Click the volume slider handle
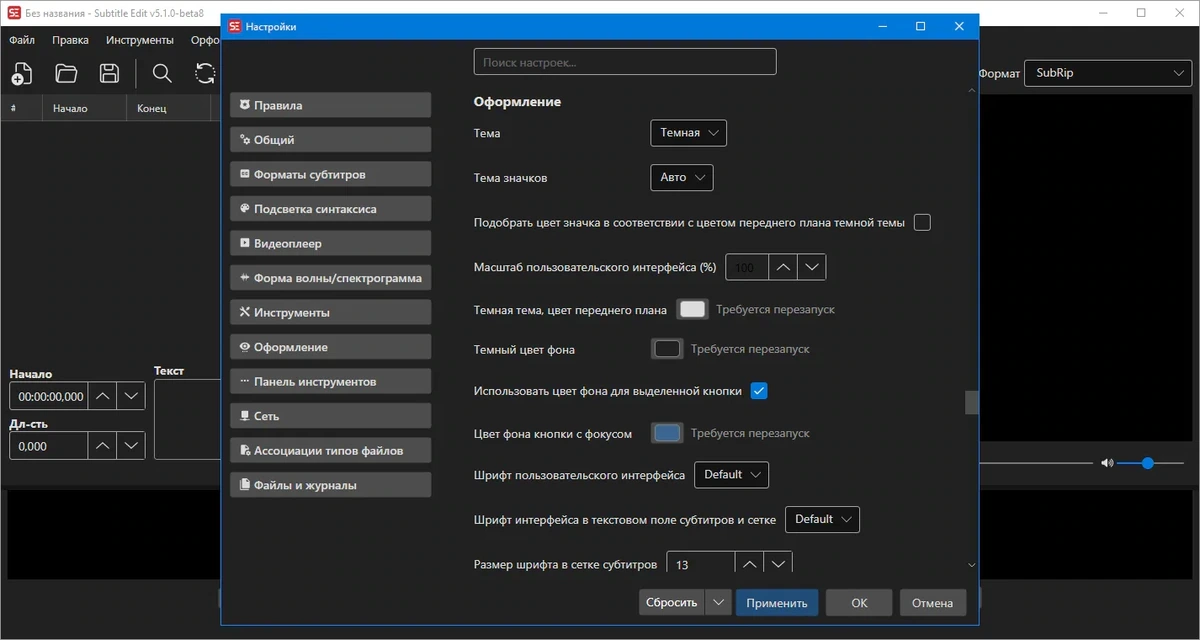Screen dimensions: 1200x640 (1148, 463)
